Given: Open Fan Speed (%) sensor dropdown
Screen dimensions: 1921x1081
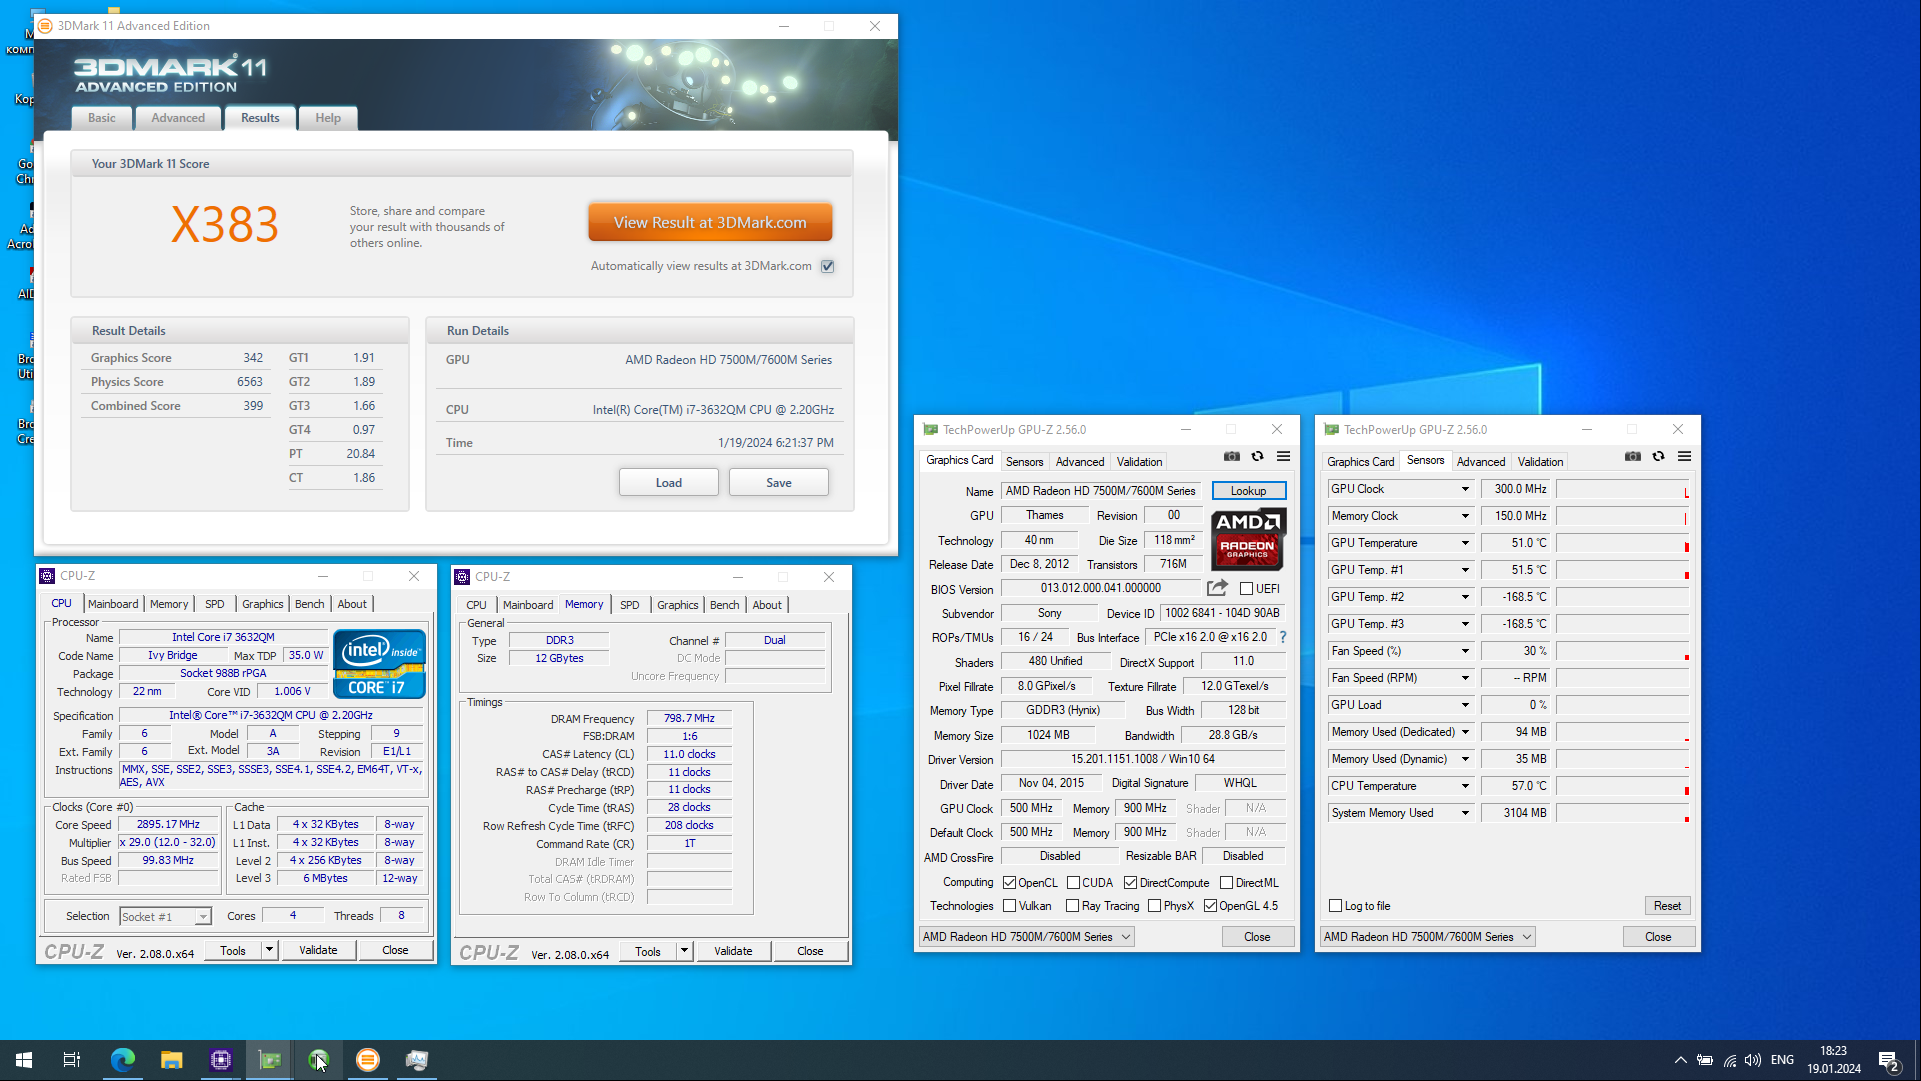Looking at the screenshot, I should coord(1465,651).
